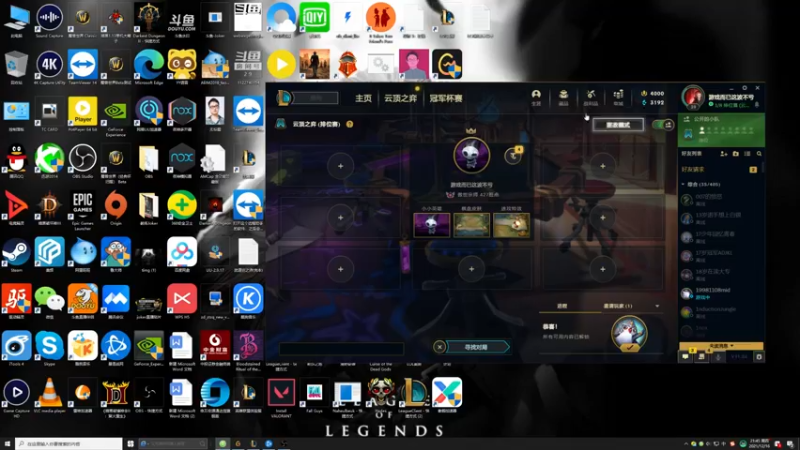Expand the invited players dropdown arrow
800x450 pixels.
click(x=657, y=306)
